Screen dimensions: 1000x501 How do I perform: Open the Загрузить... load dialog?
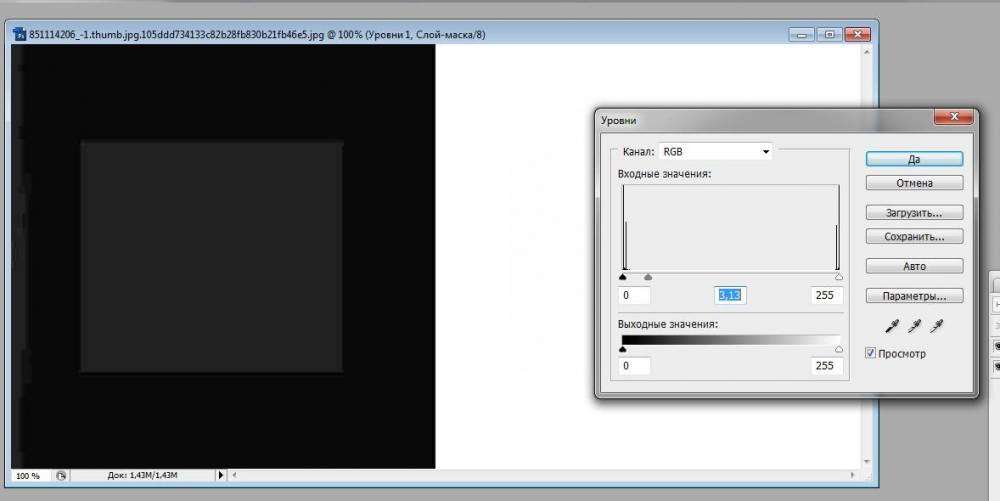click(914, 213)
